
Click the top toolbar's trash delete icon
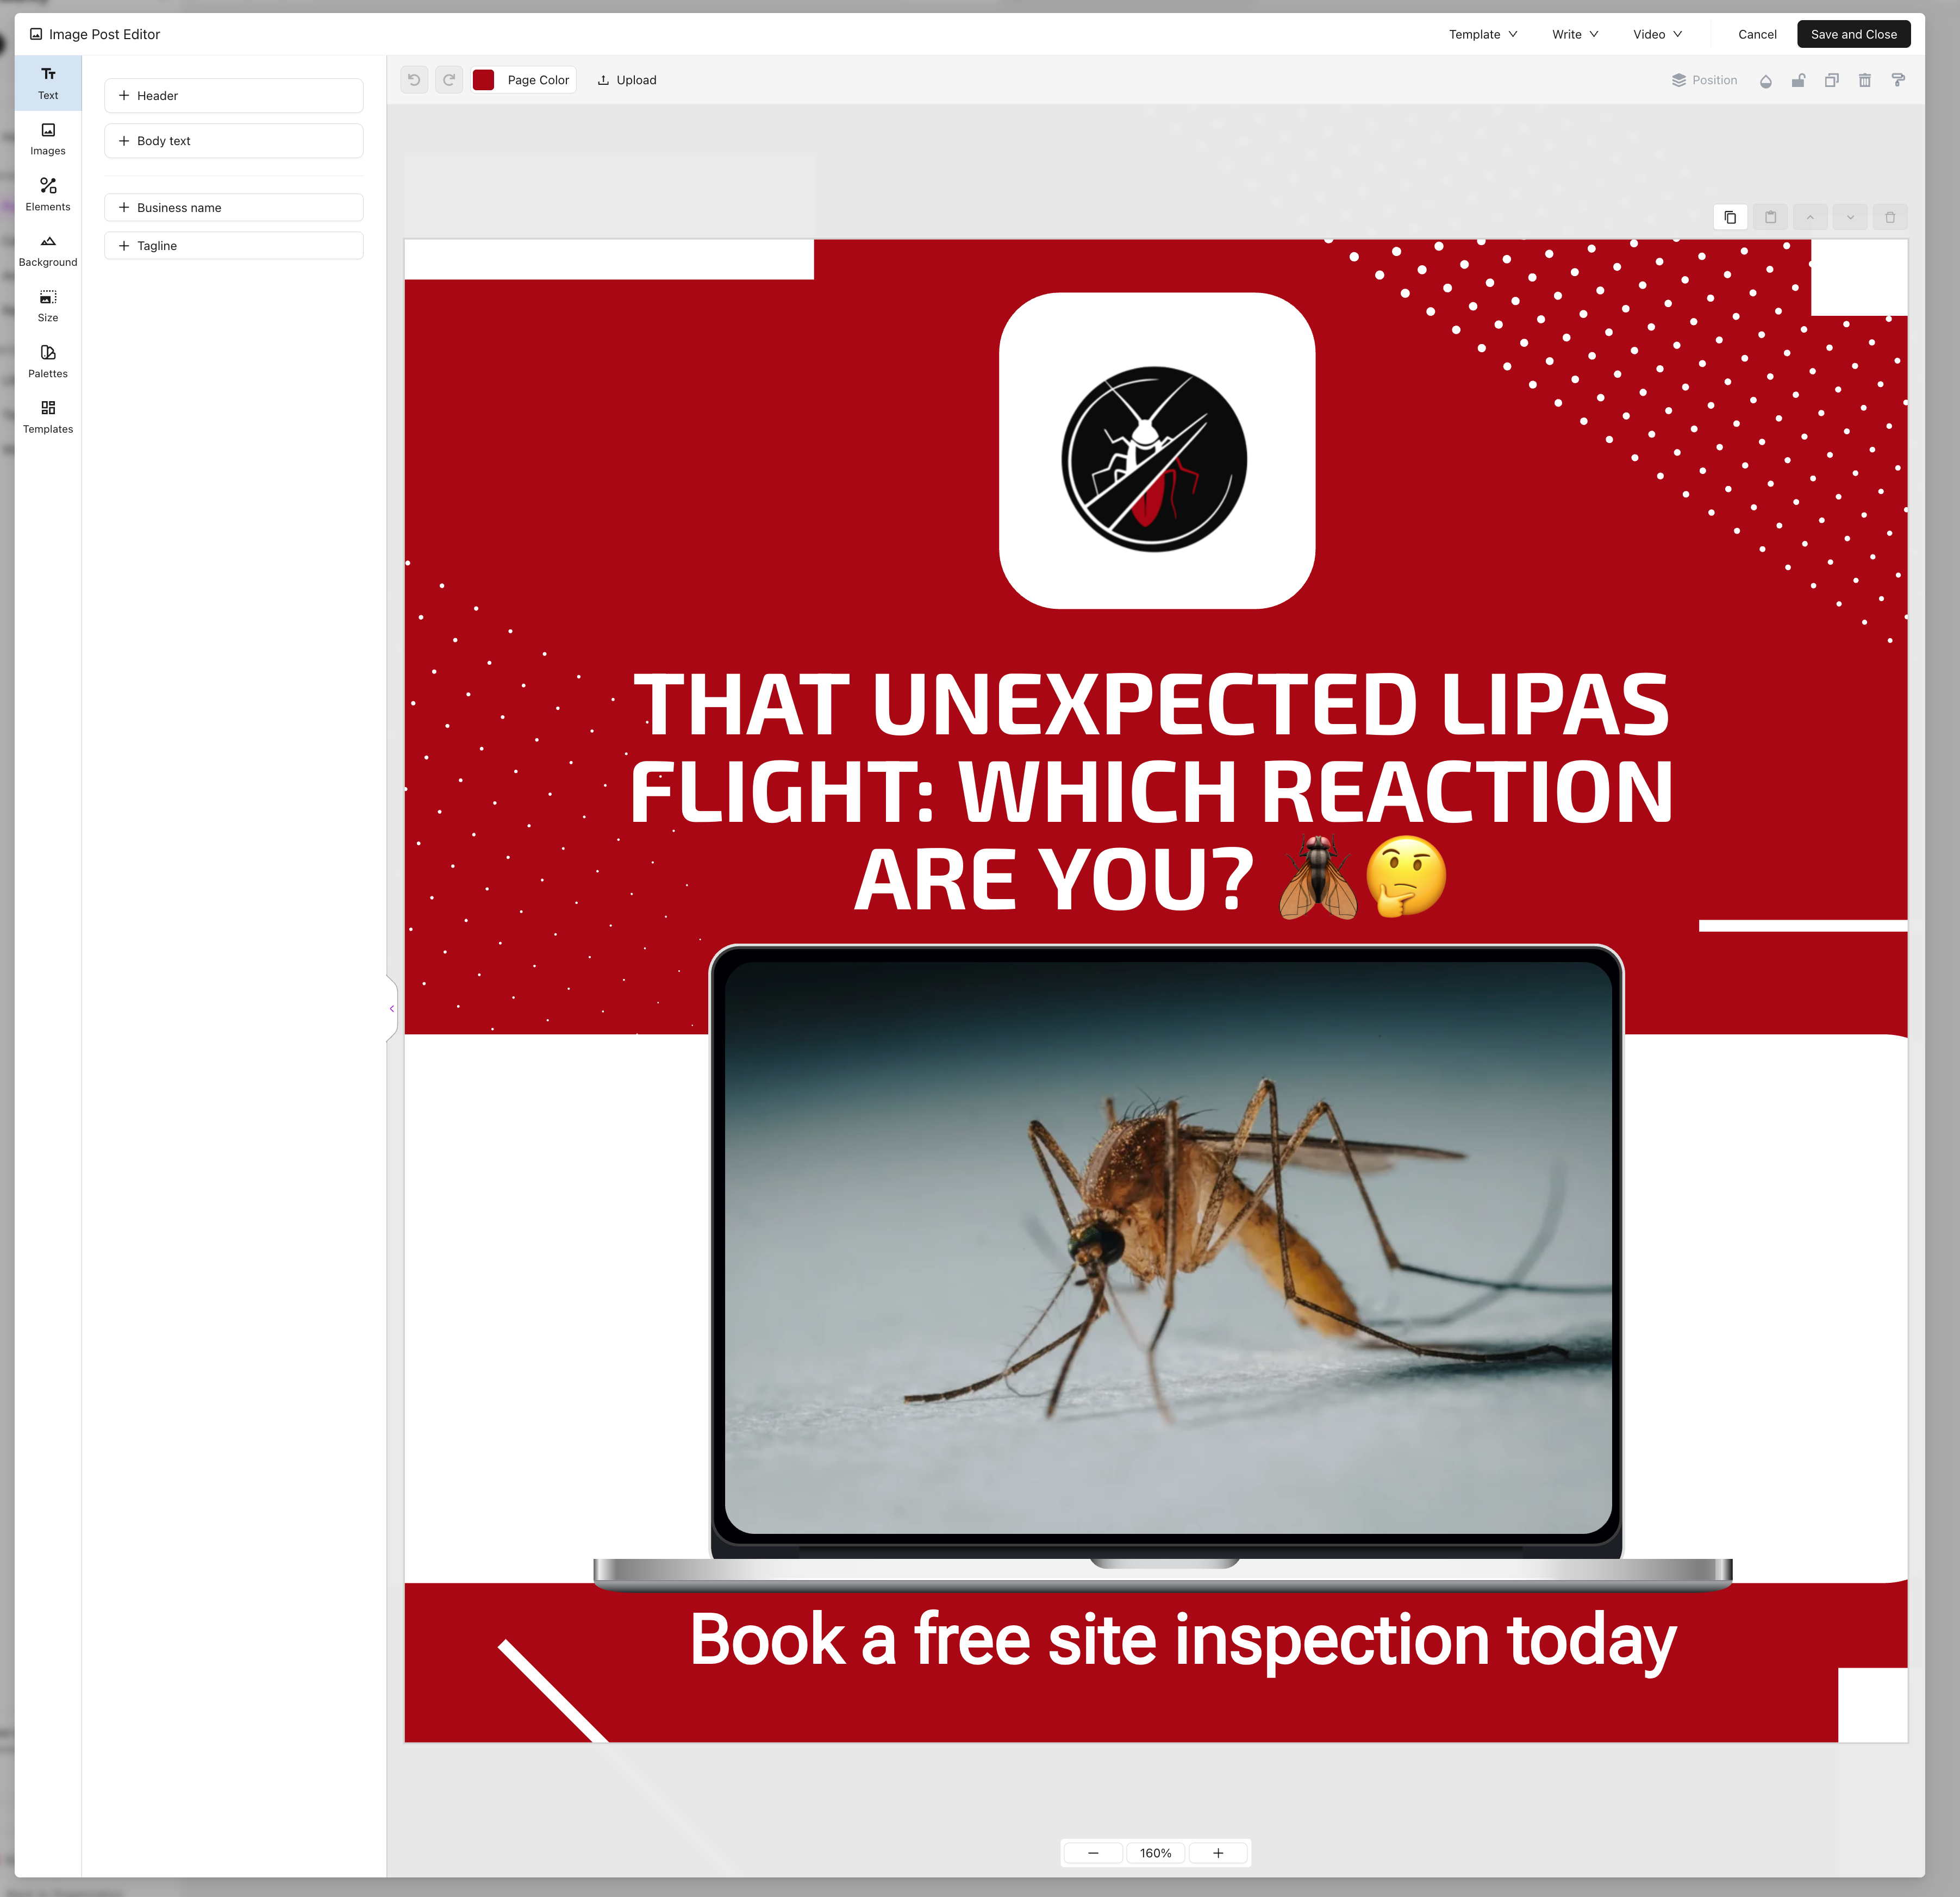click(x=1865, y=80)
